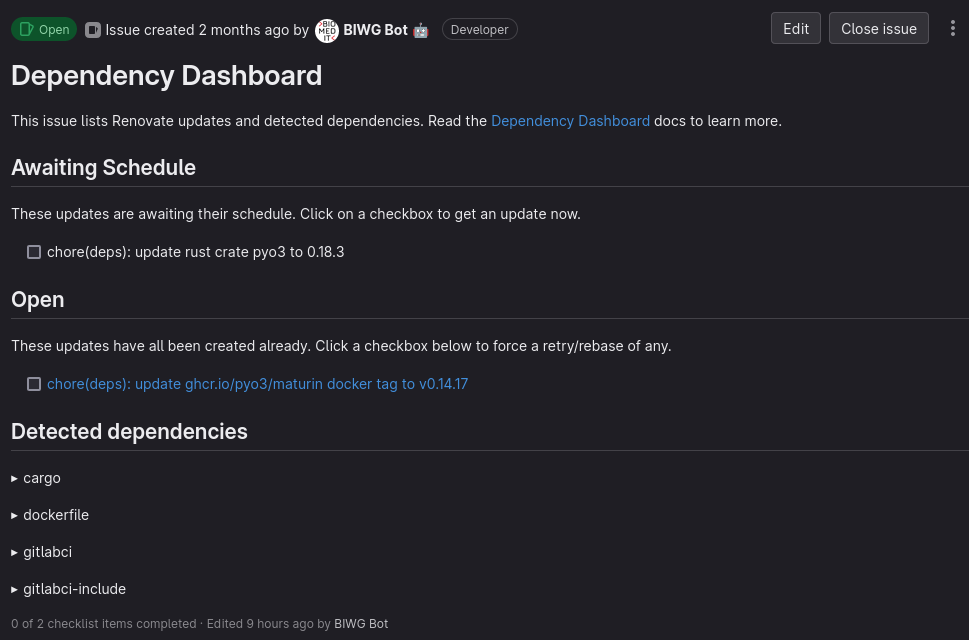Click the Detected dependencies heading
The height and width of the screenshot is (640, 969).
pyautogui.click(x=129, y=431)
